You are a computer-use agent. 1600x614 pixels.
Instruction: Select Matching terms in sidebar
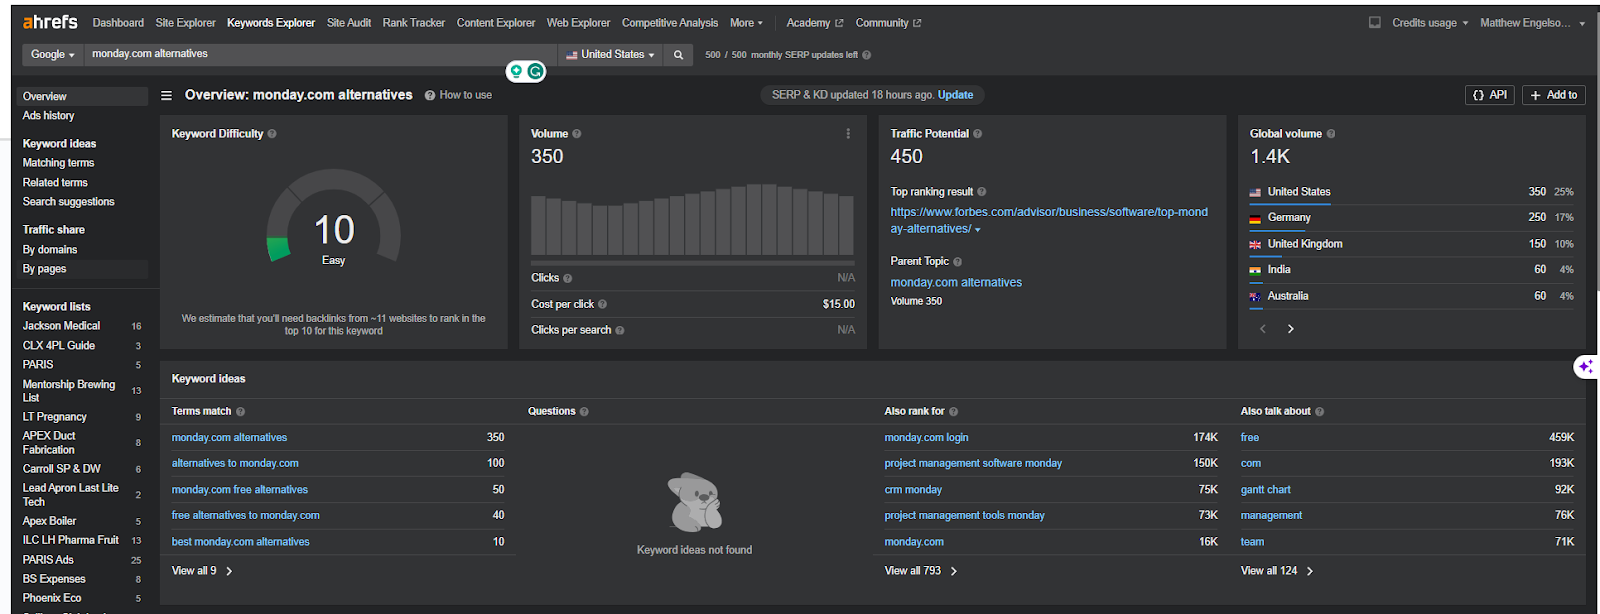(58, 163)
